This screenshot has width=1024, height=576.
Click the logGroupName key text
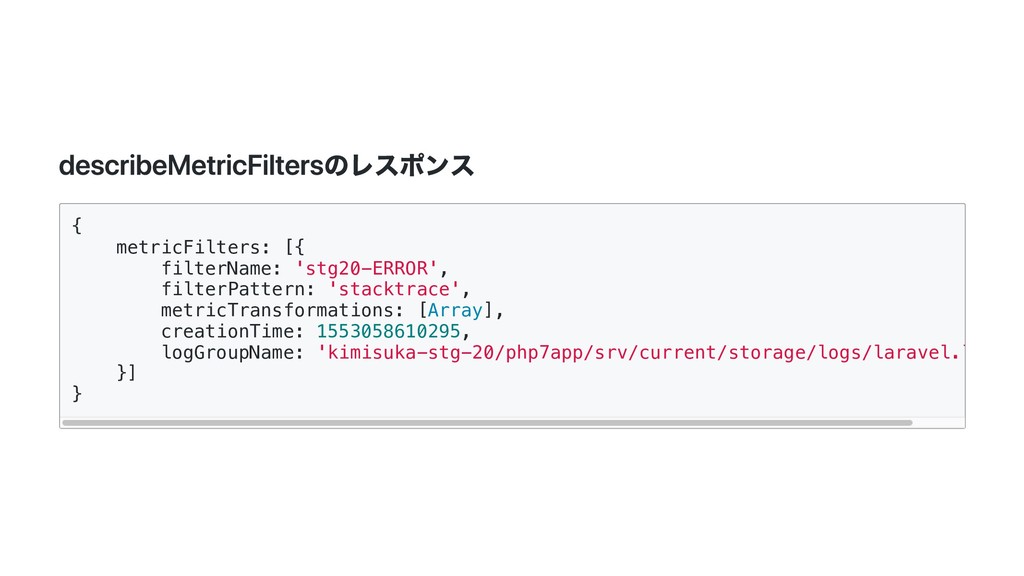click(227, 353)
